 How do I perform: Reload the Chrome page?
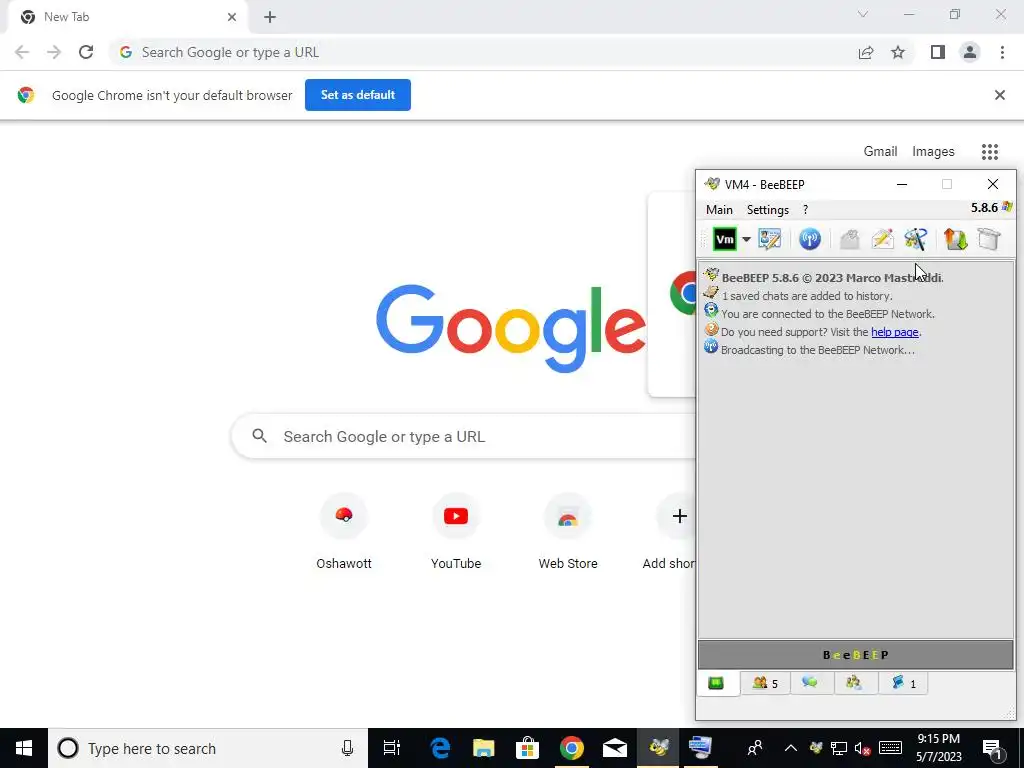pyautogui.click(x=86, y=52)
